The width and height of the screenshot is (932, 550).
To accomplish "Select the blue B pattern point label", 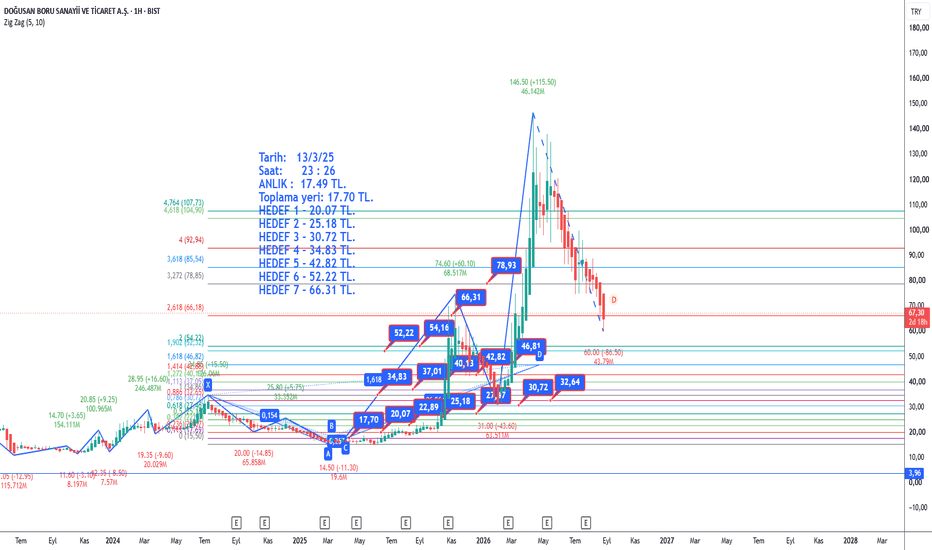I will click(332, 426).
